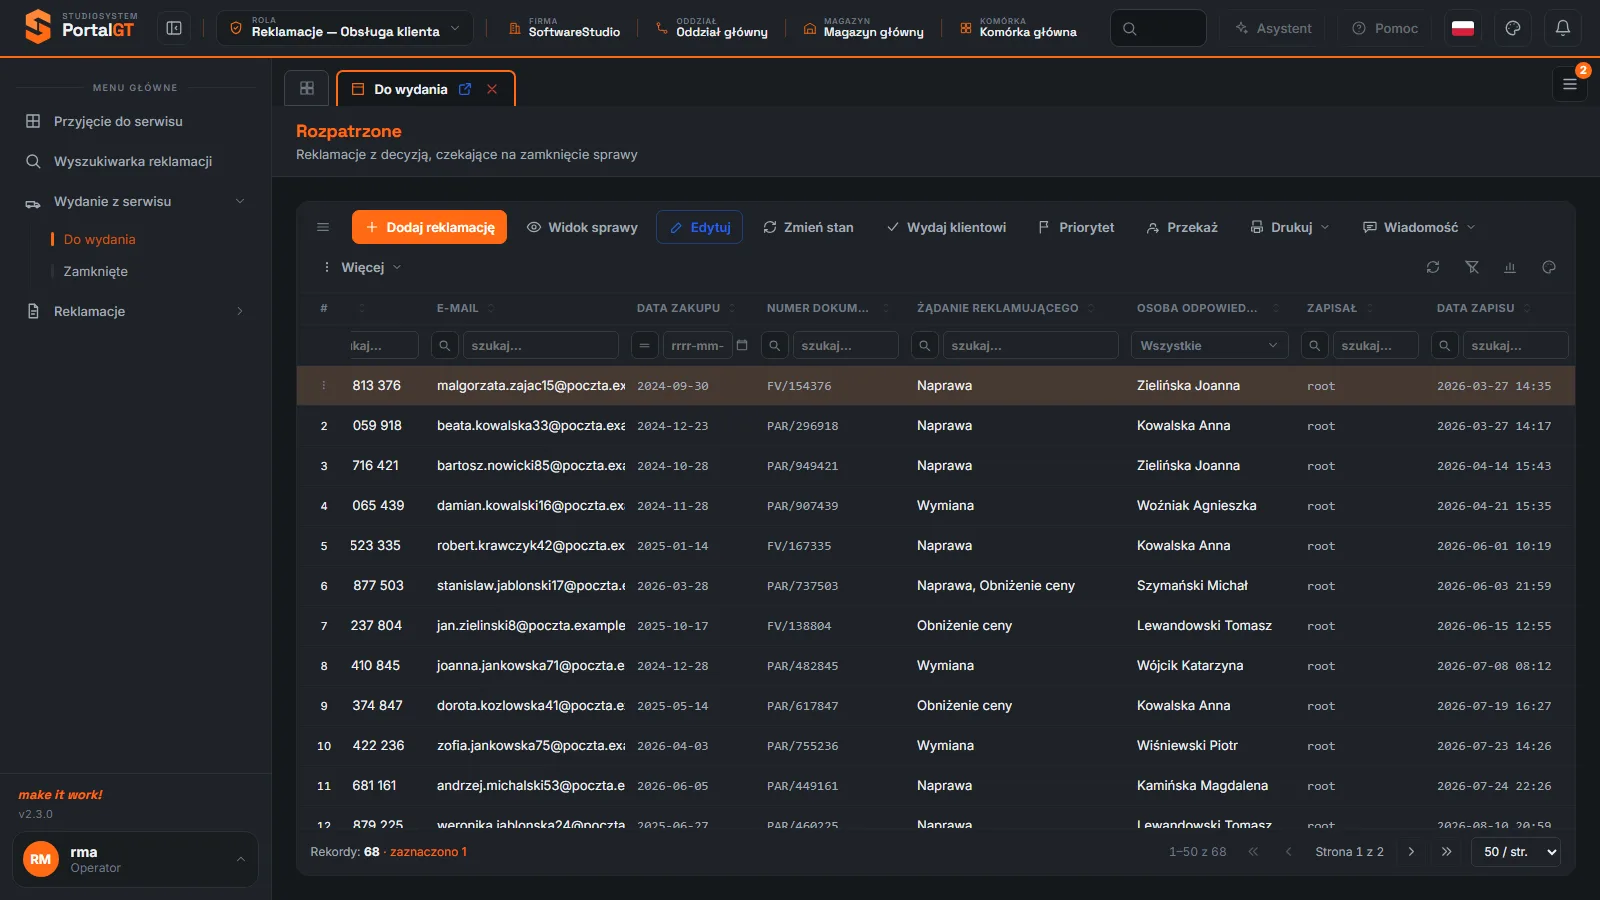Click Wydaj klientowi button

tap(946, 227)
